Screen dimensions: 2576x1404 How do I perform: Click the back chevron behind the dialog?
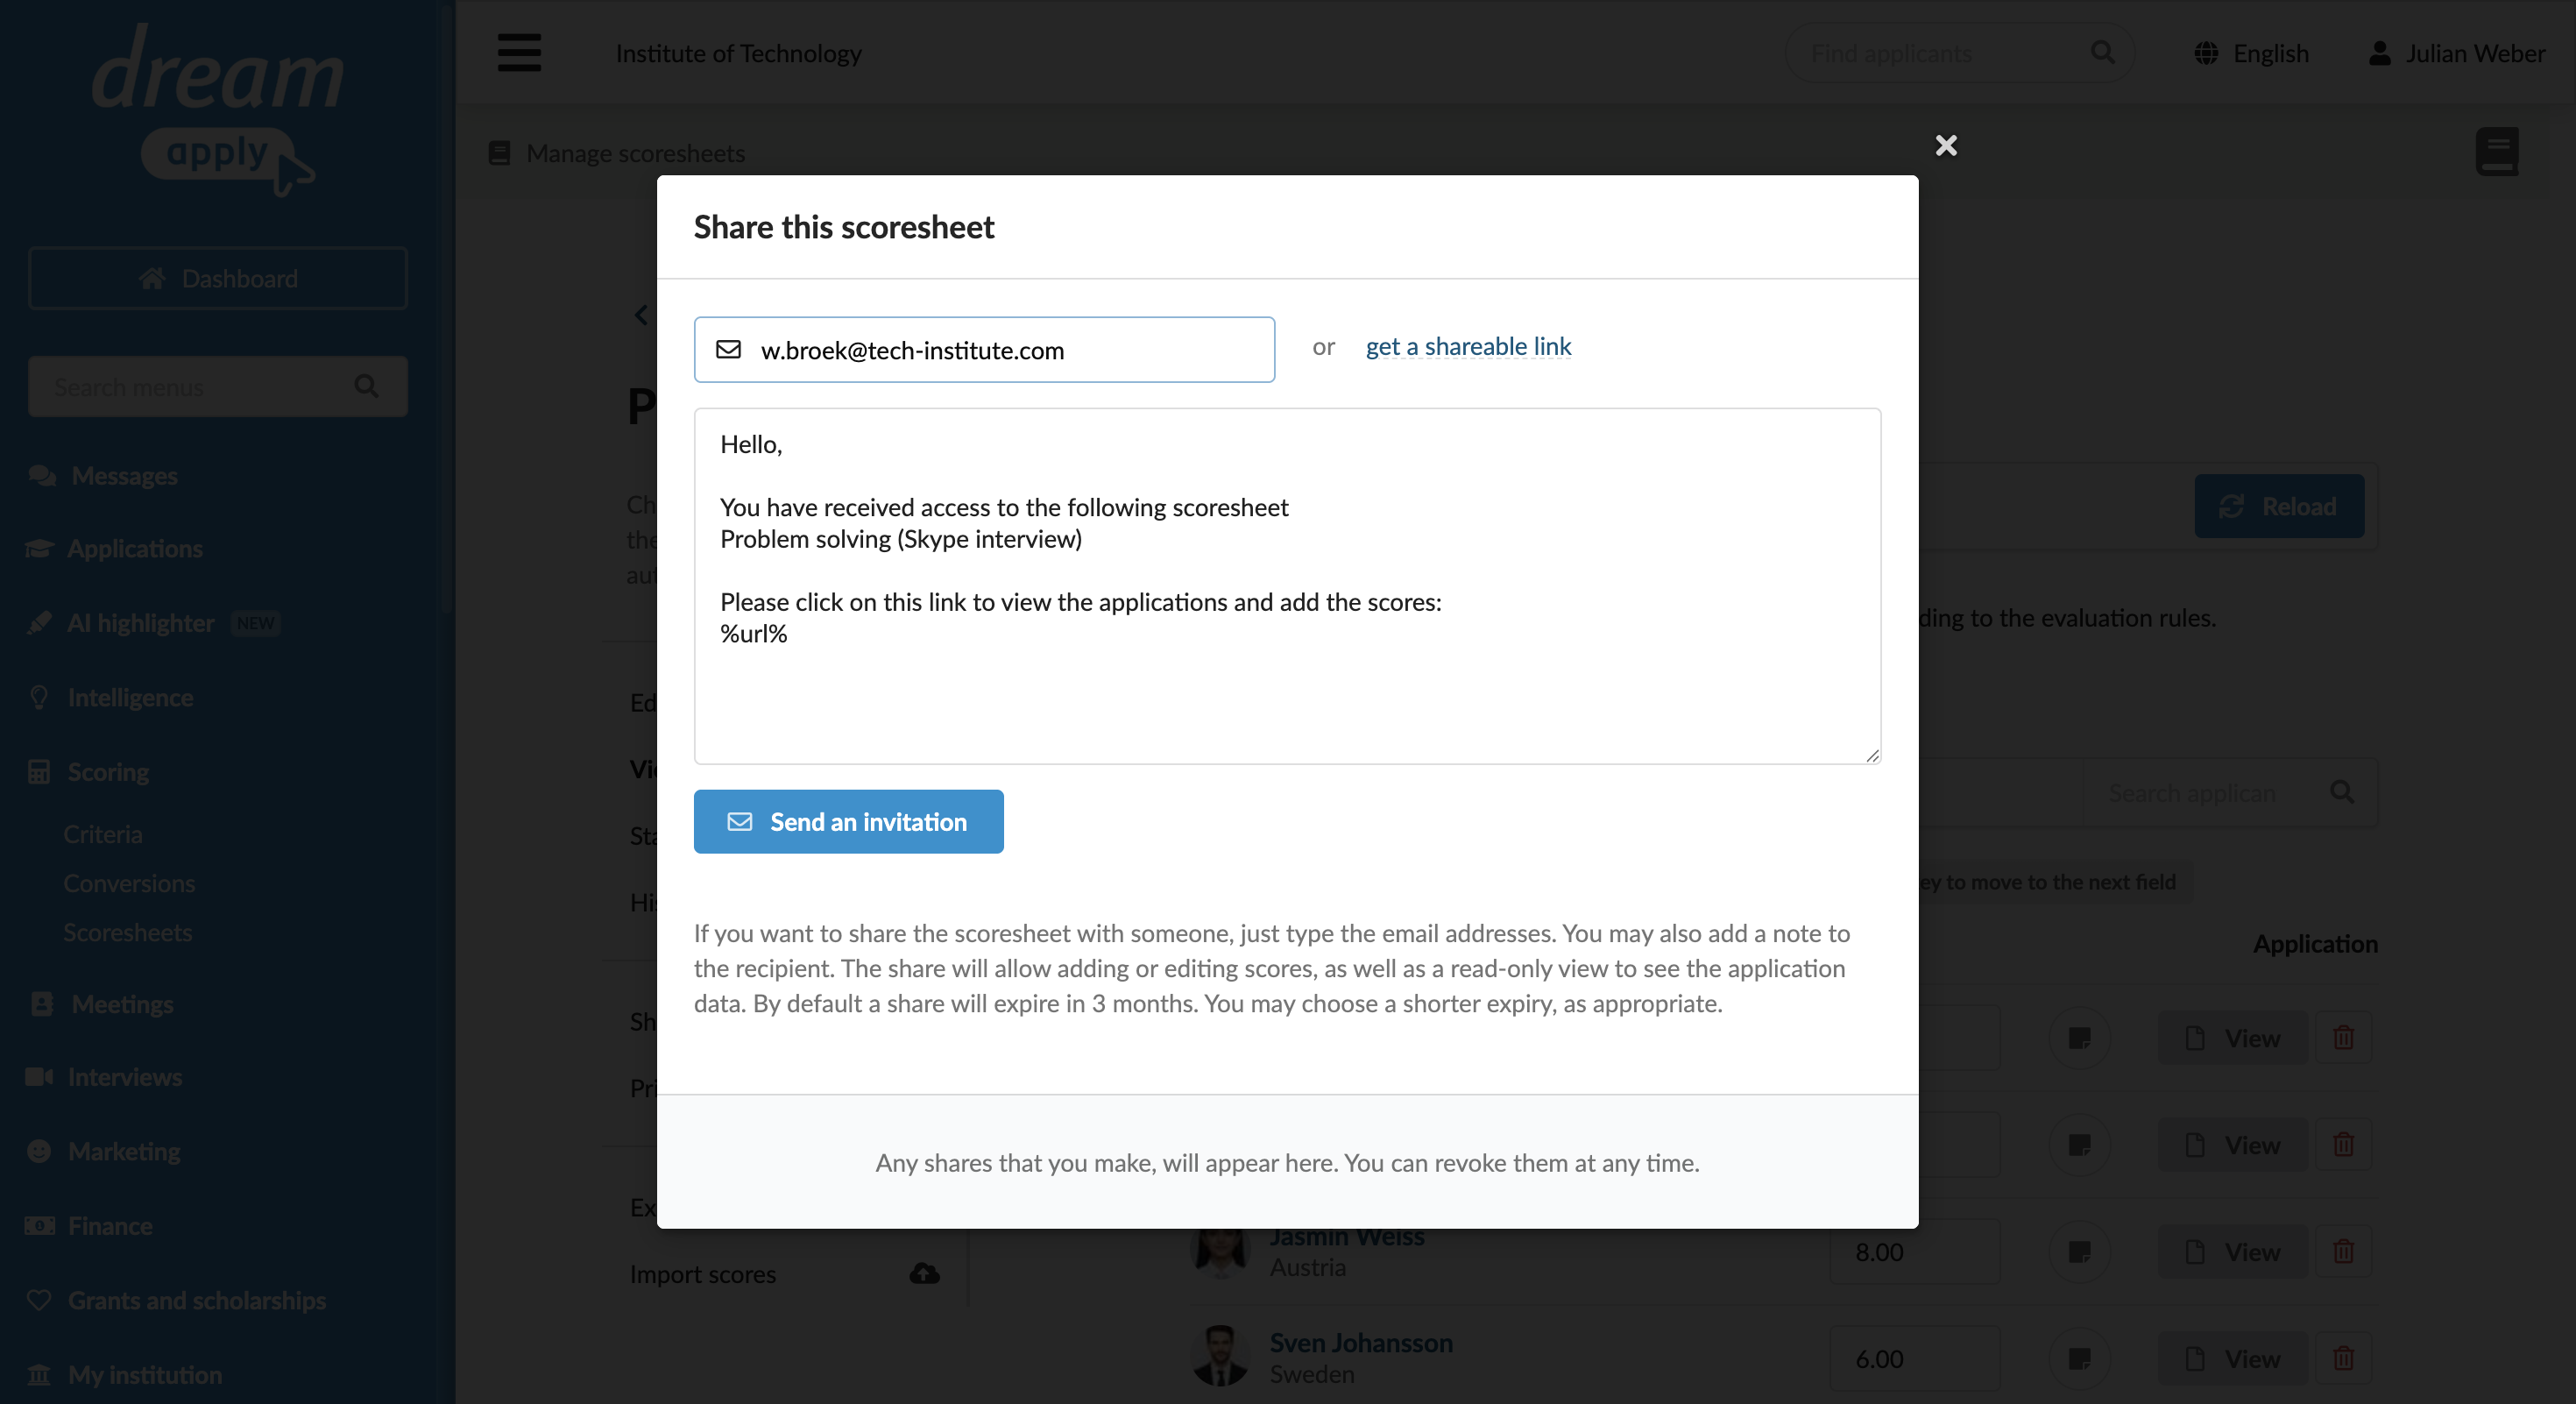click(x=641, y=315)
